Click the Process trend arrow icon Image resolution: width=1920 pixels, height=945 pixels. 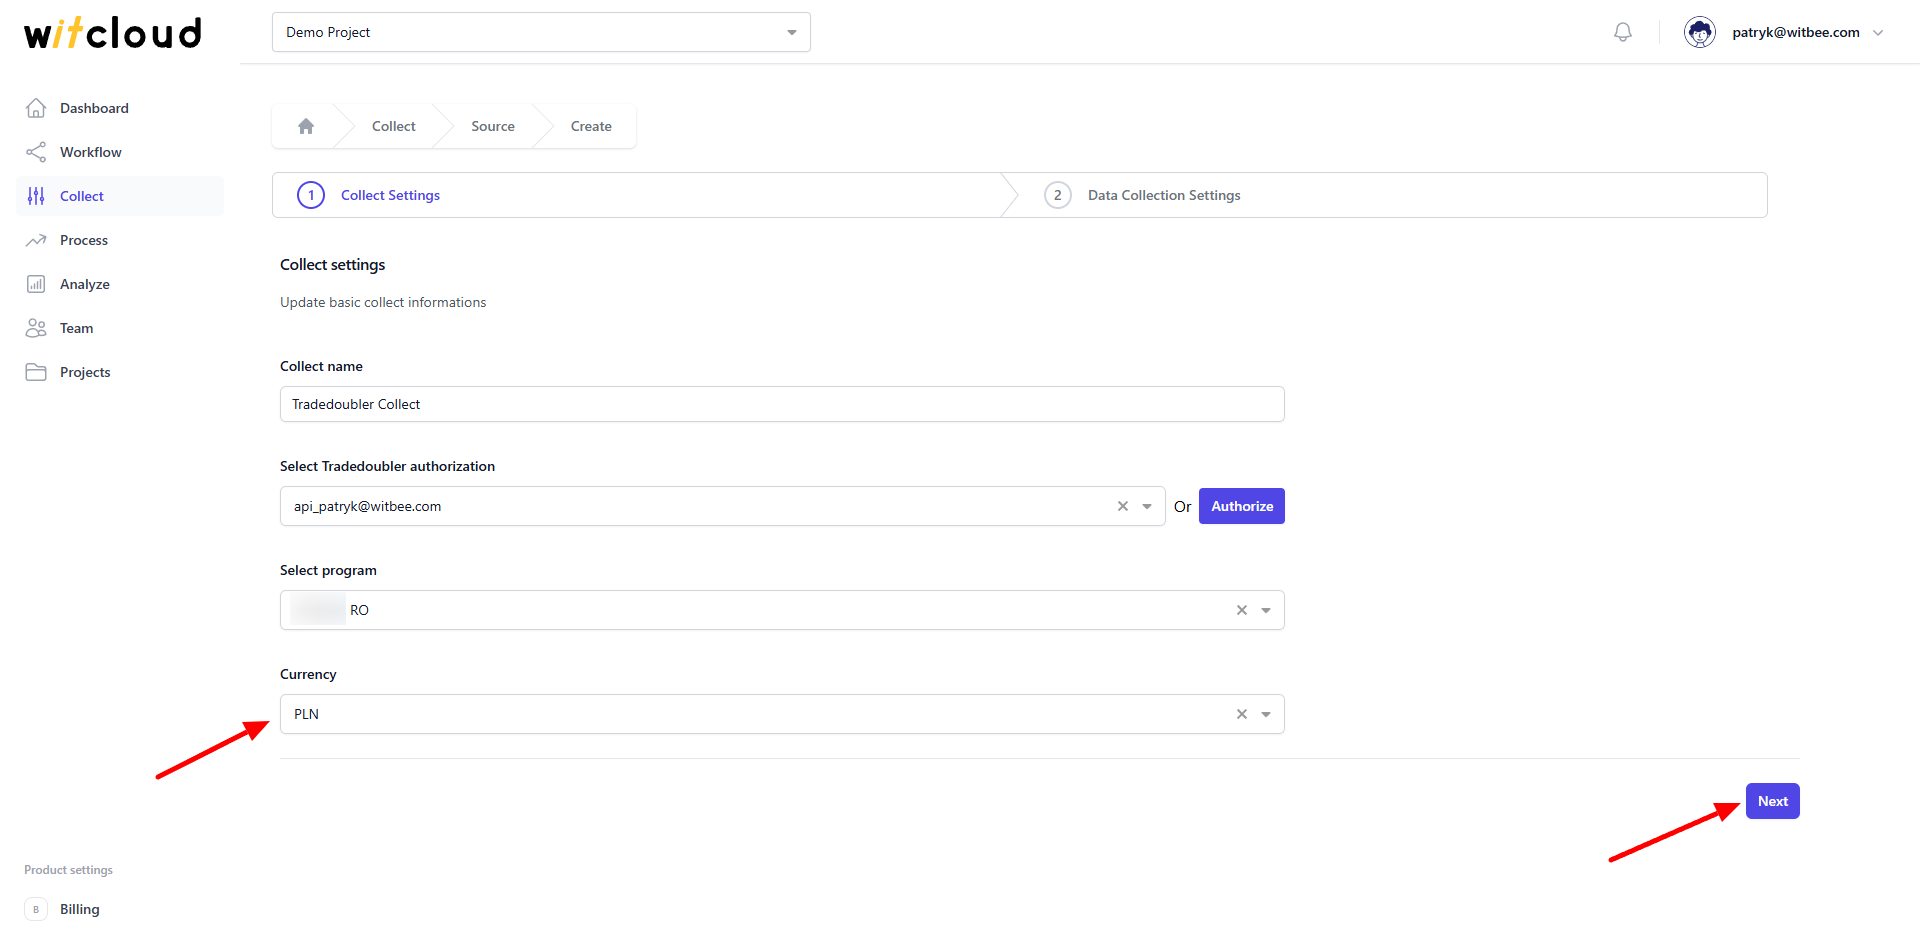[x=36, y=240]
